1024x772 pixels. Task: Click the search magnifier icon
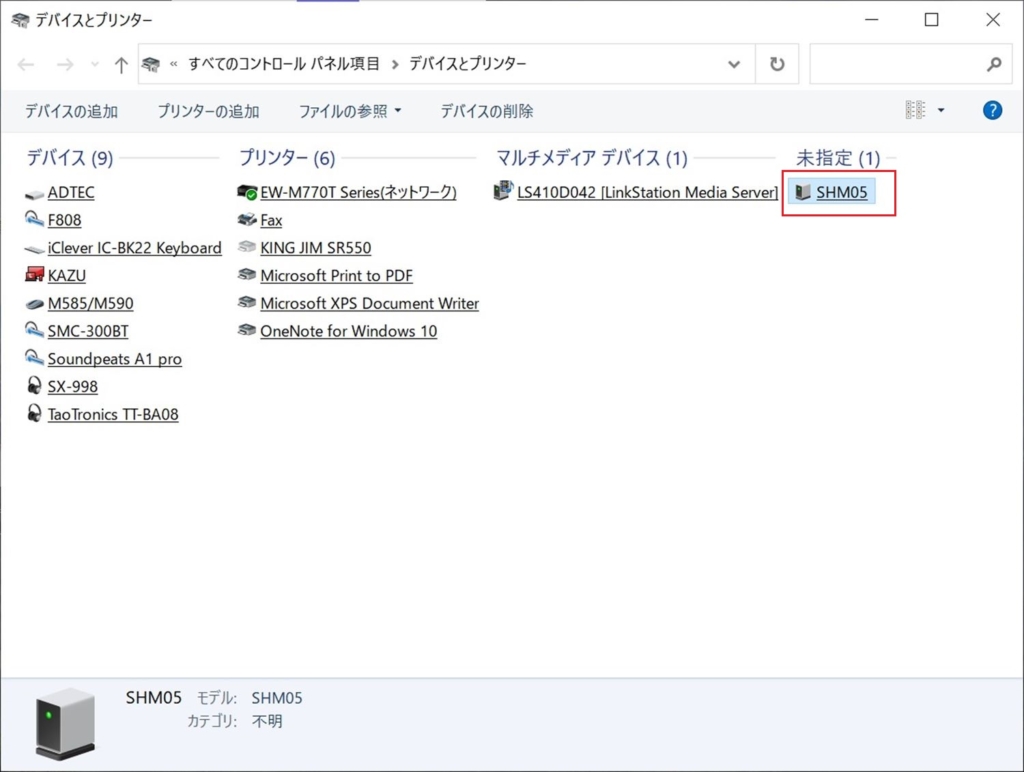coord(993,64)
